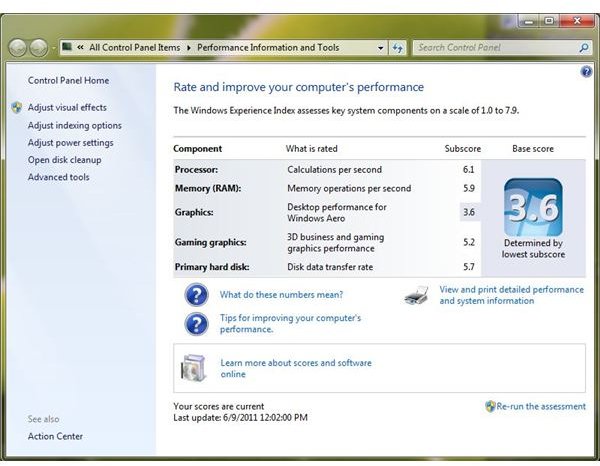This screenshot has width=600, height=466.
Task: Open Adjust indexing options
Action: [x=75, y=125]
